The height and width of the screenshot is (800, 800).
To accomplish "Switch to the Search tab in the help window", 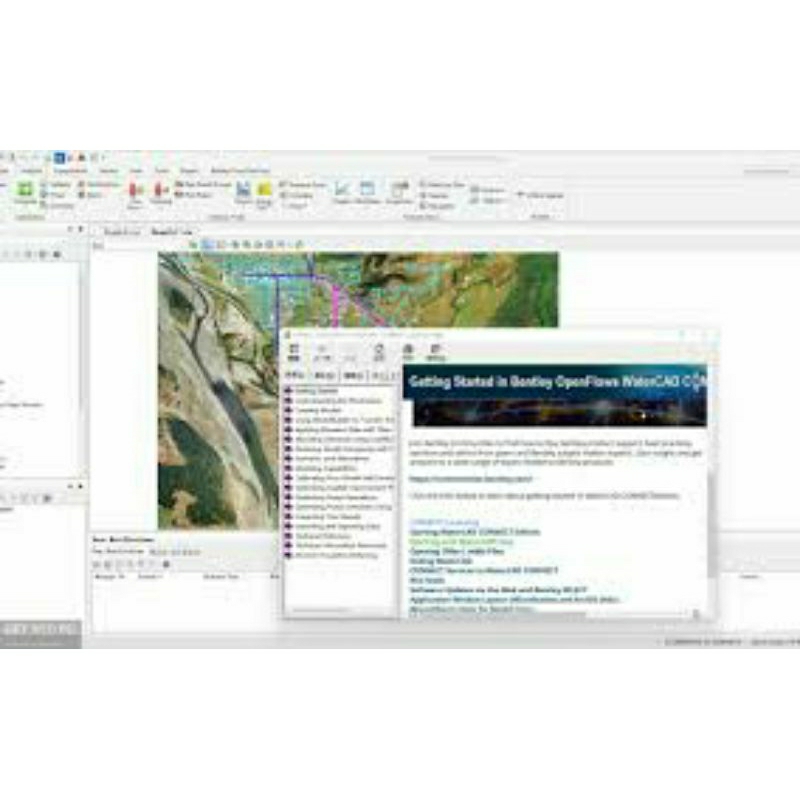I will 354,376.
